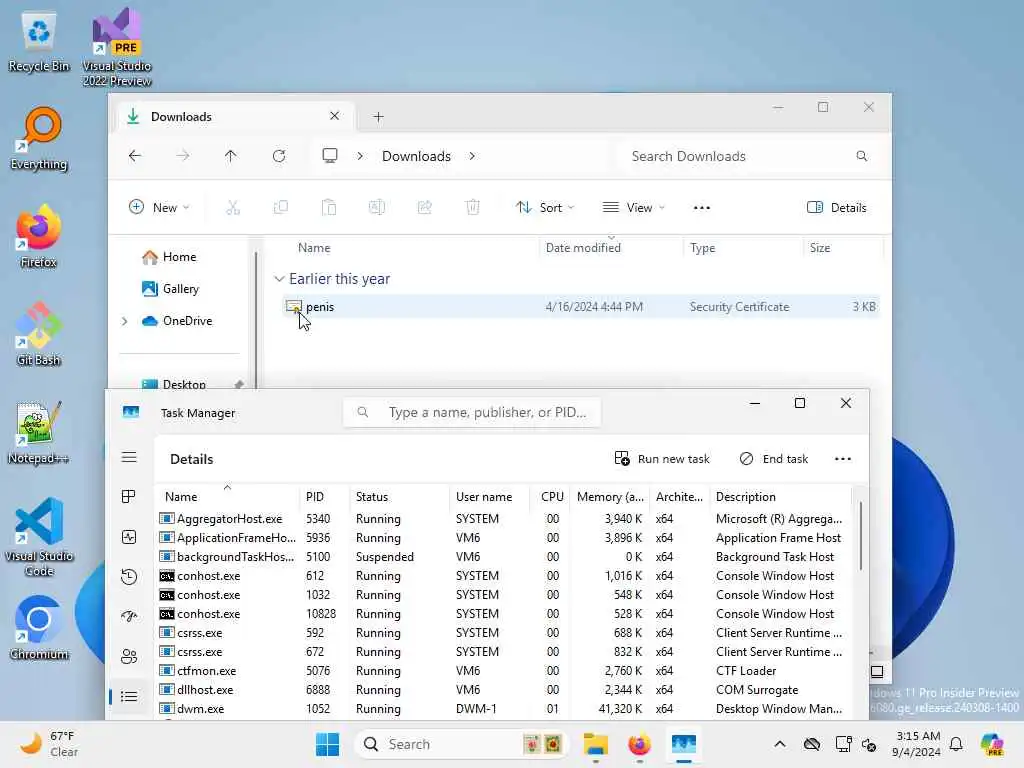Launch Firefox from the desktop
Image resolution: width=1024 pixels, height=768 pixels.
click(39, 237)
